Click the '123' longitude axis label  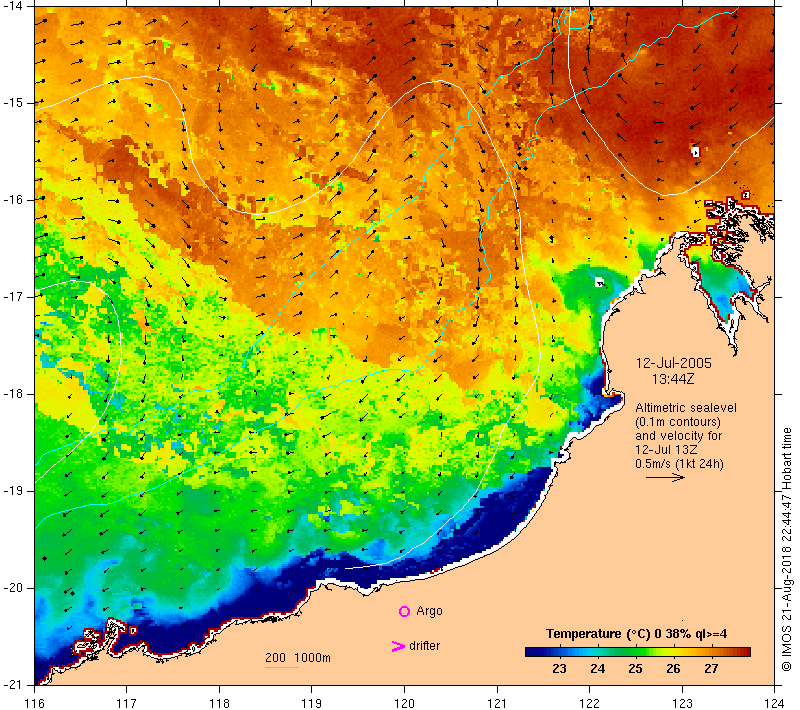(682, 703)
